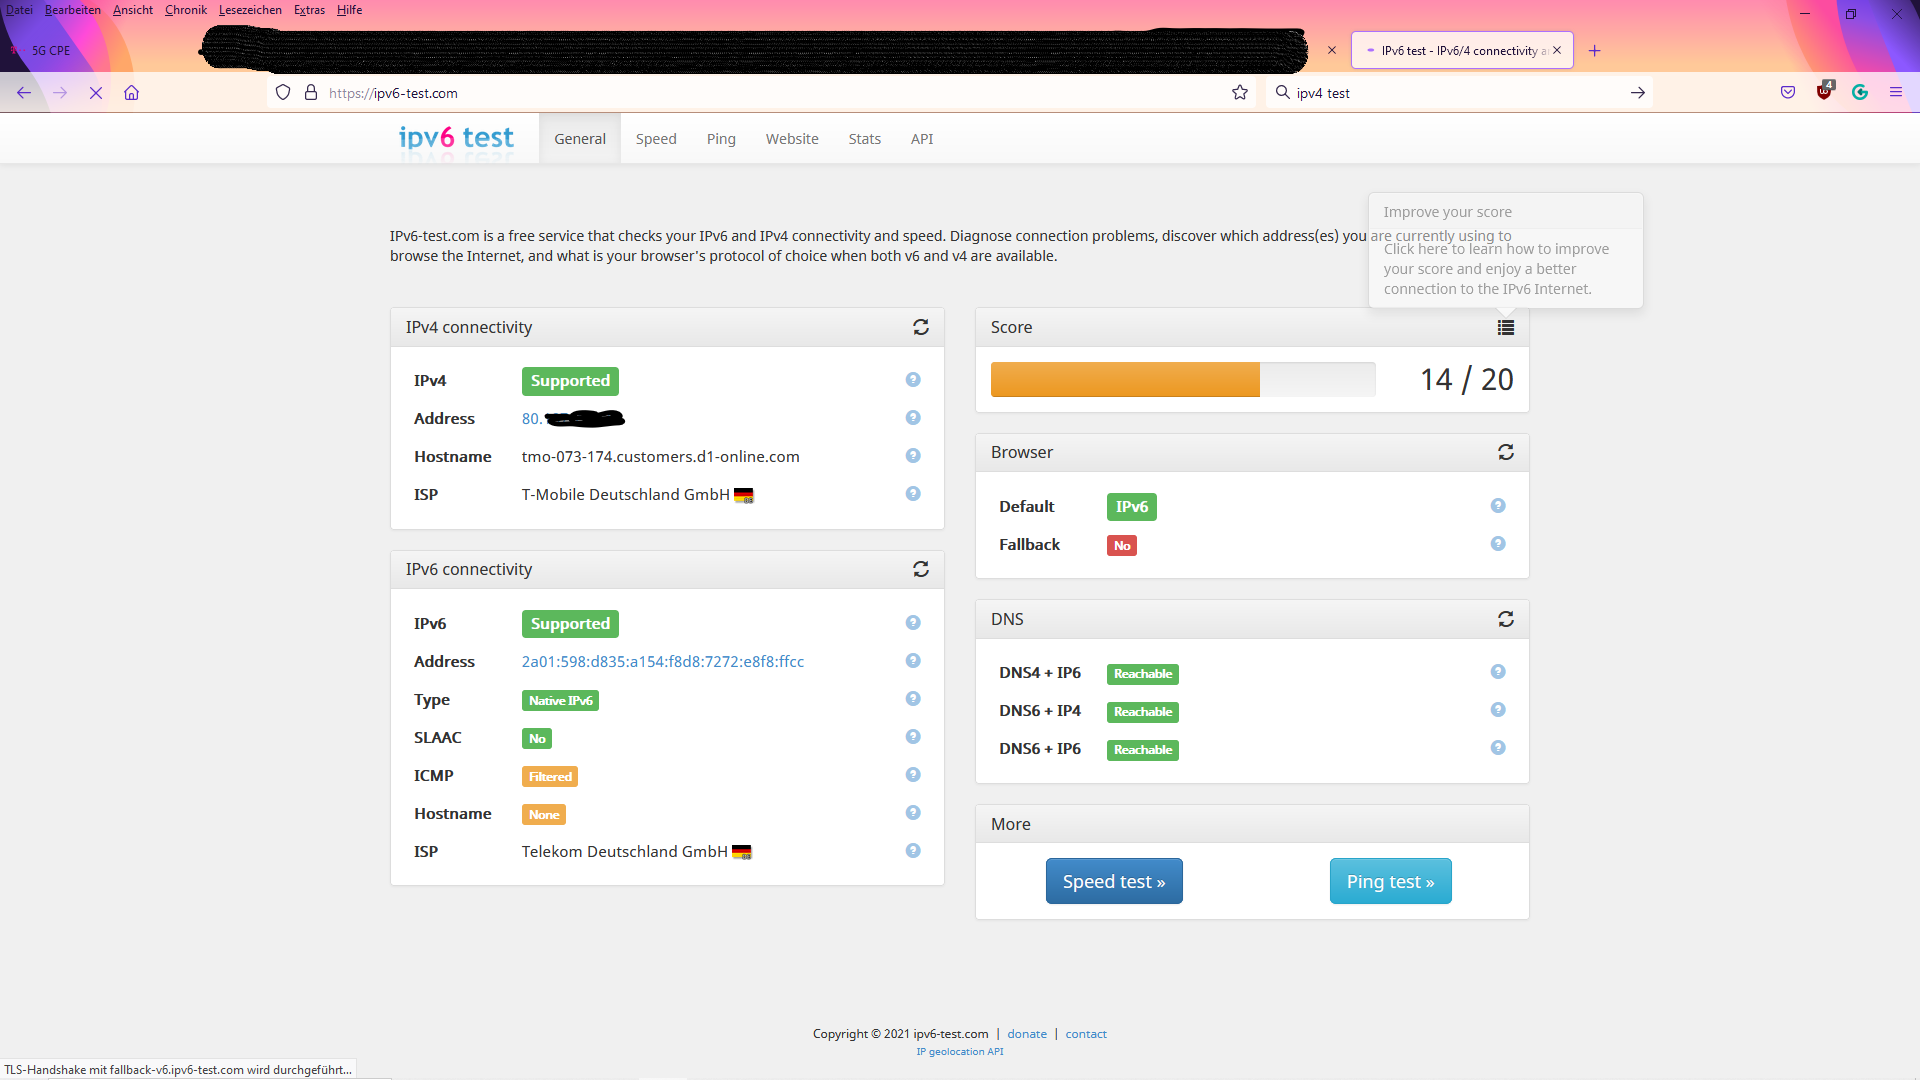
Task: Click the Ping test button
Action: (1390, 881)
